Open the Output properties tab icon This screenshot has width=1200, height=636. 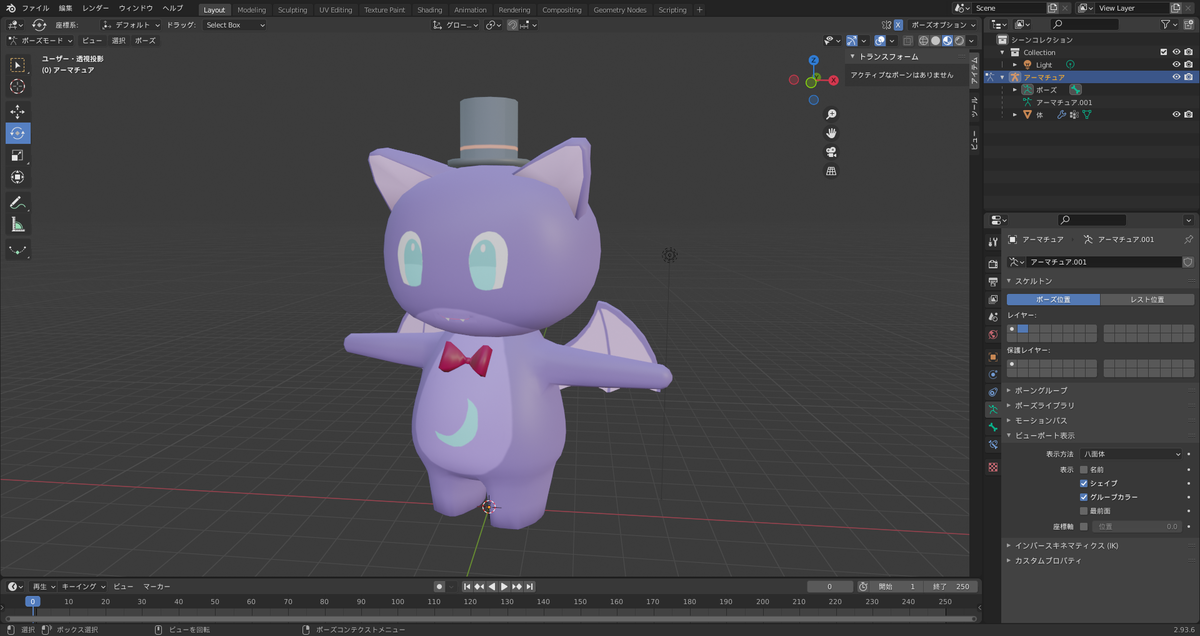[x=993, y=282]
